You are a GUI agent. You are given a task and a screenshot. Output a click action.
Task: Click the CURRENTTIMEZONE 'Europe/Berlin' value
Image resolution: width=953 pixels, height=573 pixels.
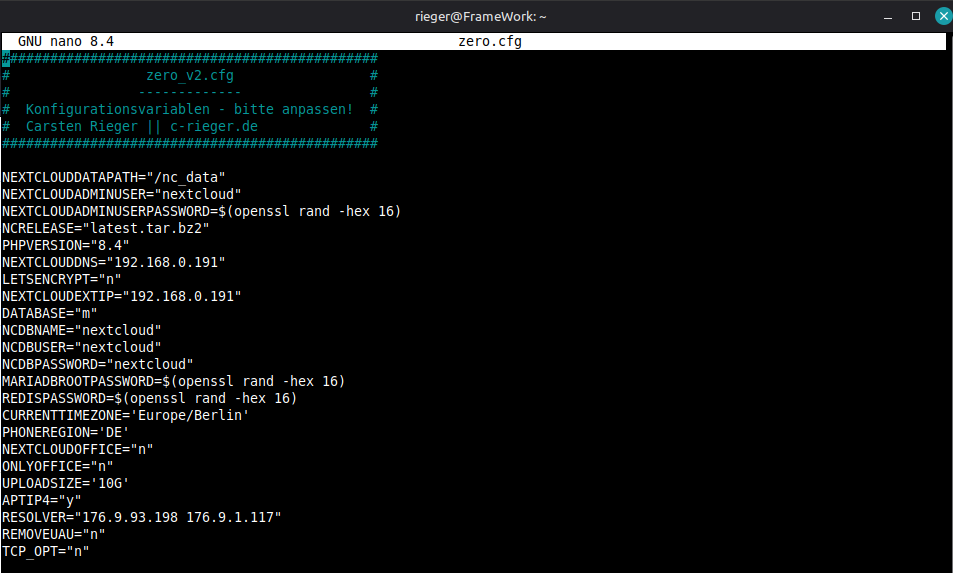point(189,415)
